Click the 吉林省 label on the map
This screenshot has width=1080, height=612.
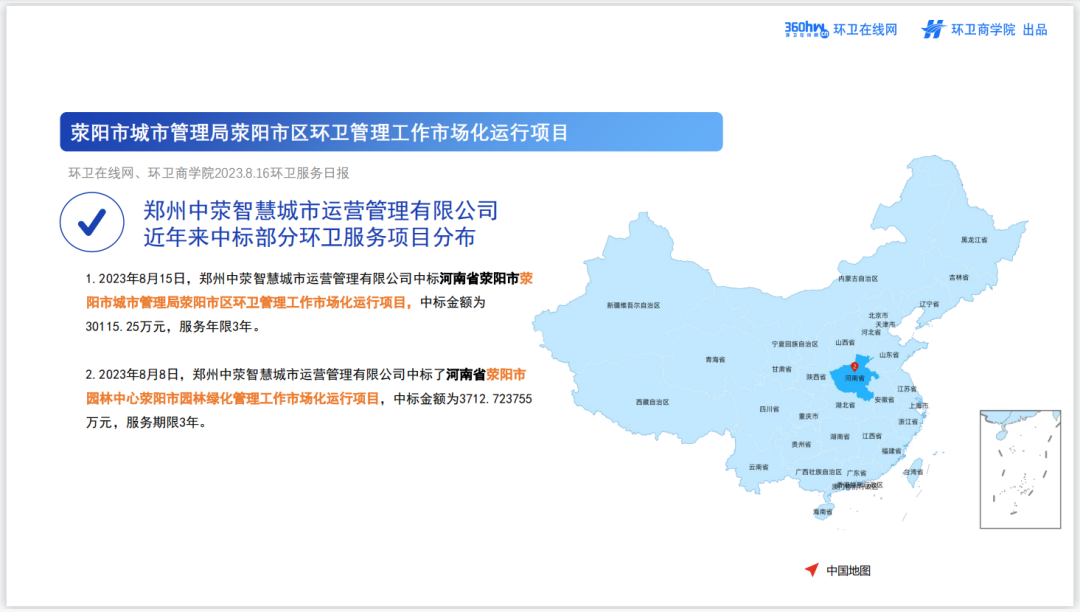(x=959, y=277)
